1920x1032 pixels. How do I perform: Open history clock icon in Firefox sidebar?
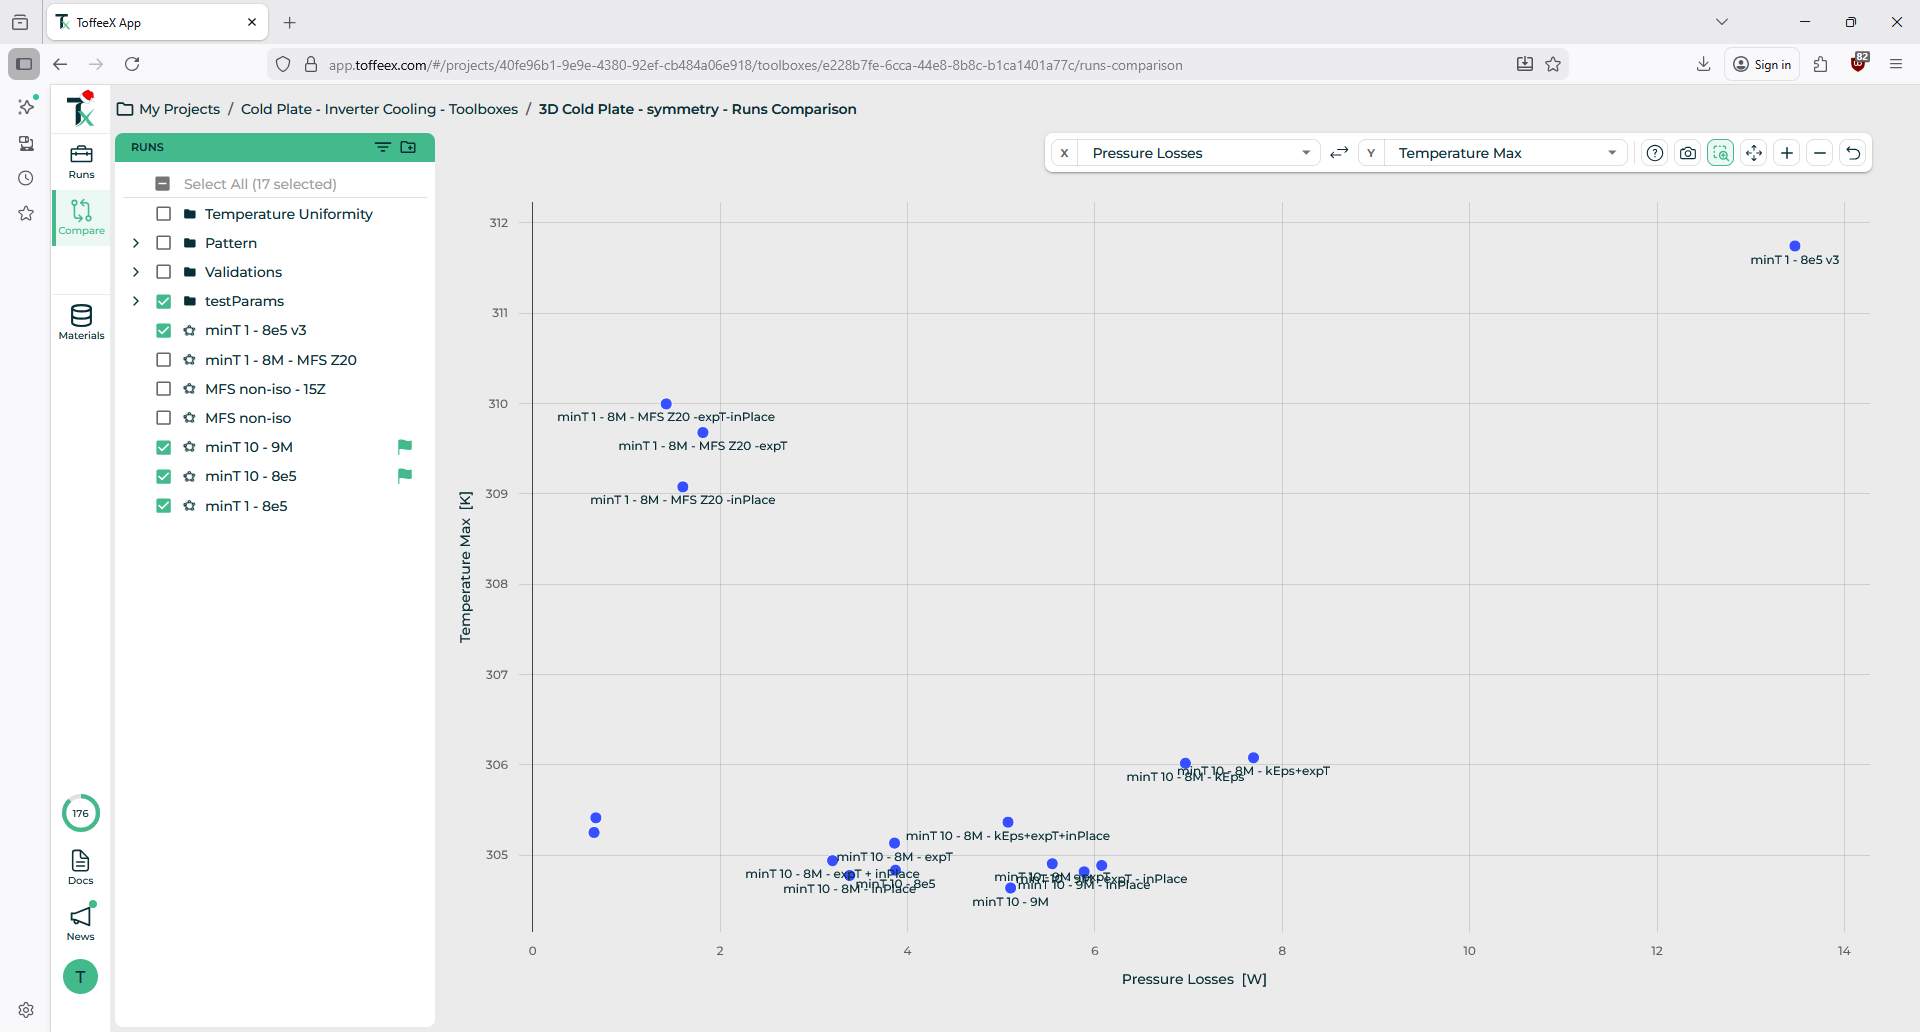(x=26, y=178)
